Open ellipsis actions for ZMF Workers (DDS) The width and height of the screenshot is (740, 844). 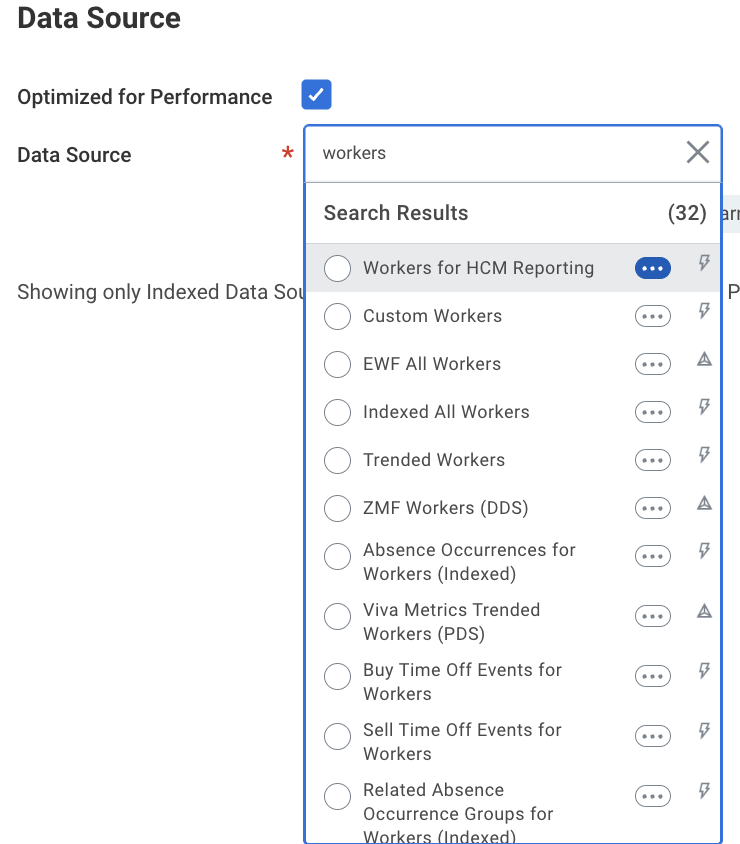pos(652,508)
